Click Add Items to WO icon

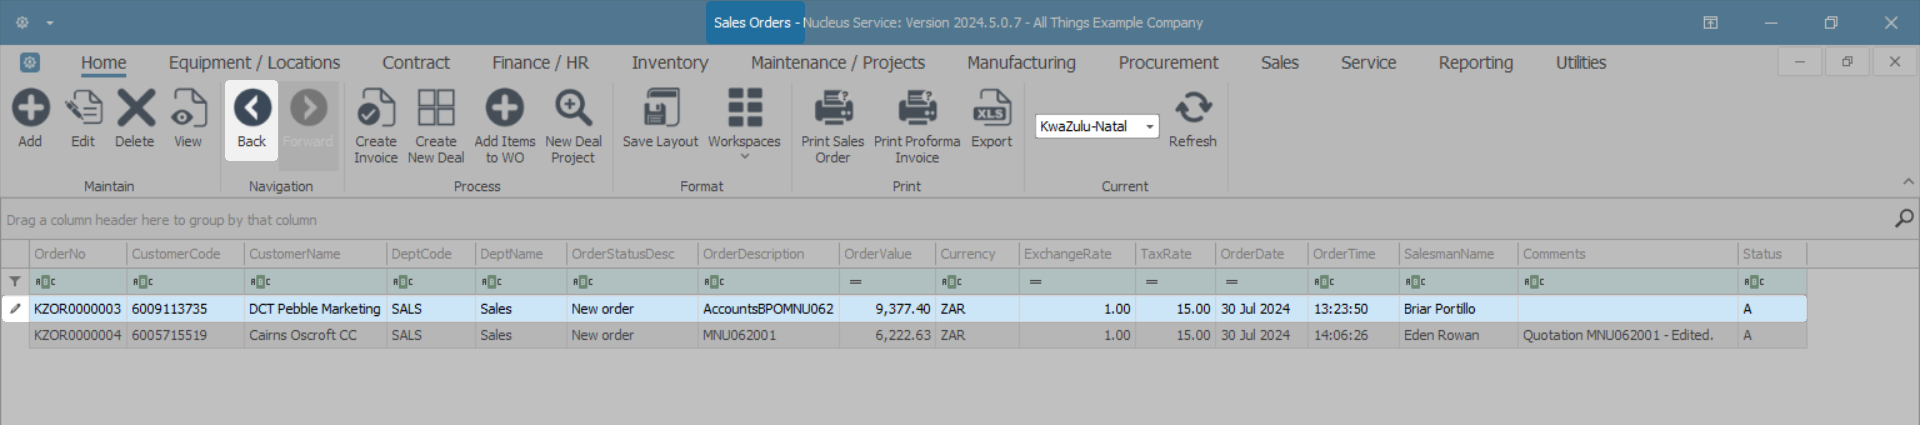(x=504, y=109)
